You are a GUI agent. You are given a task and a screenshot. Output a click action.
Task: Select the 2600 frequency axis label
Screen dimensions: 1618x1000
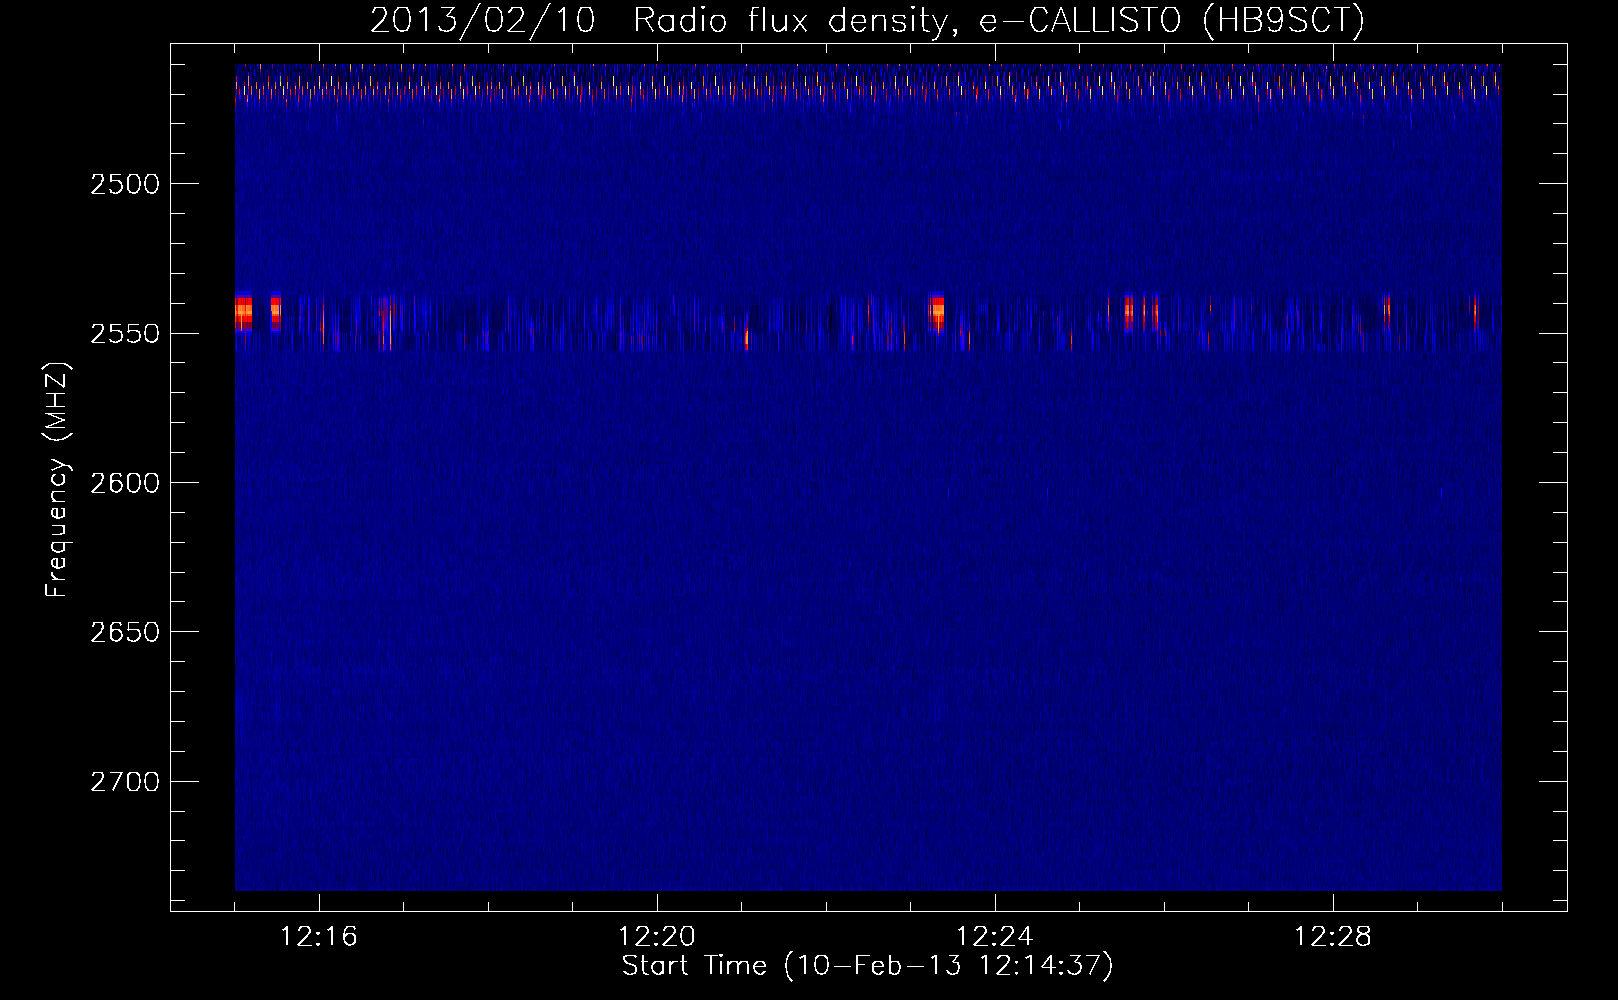(125, 483)
